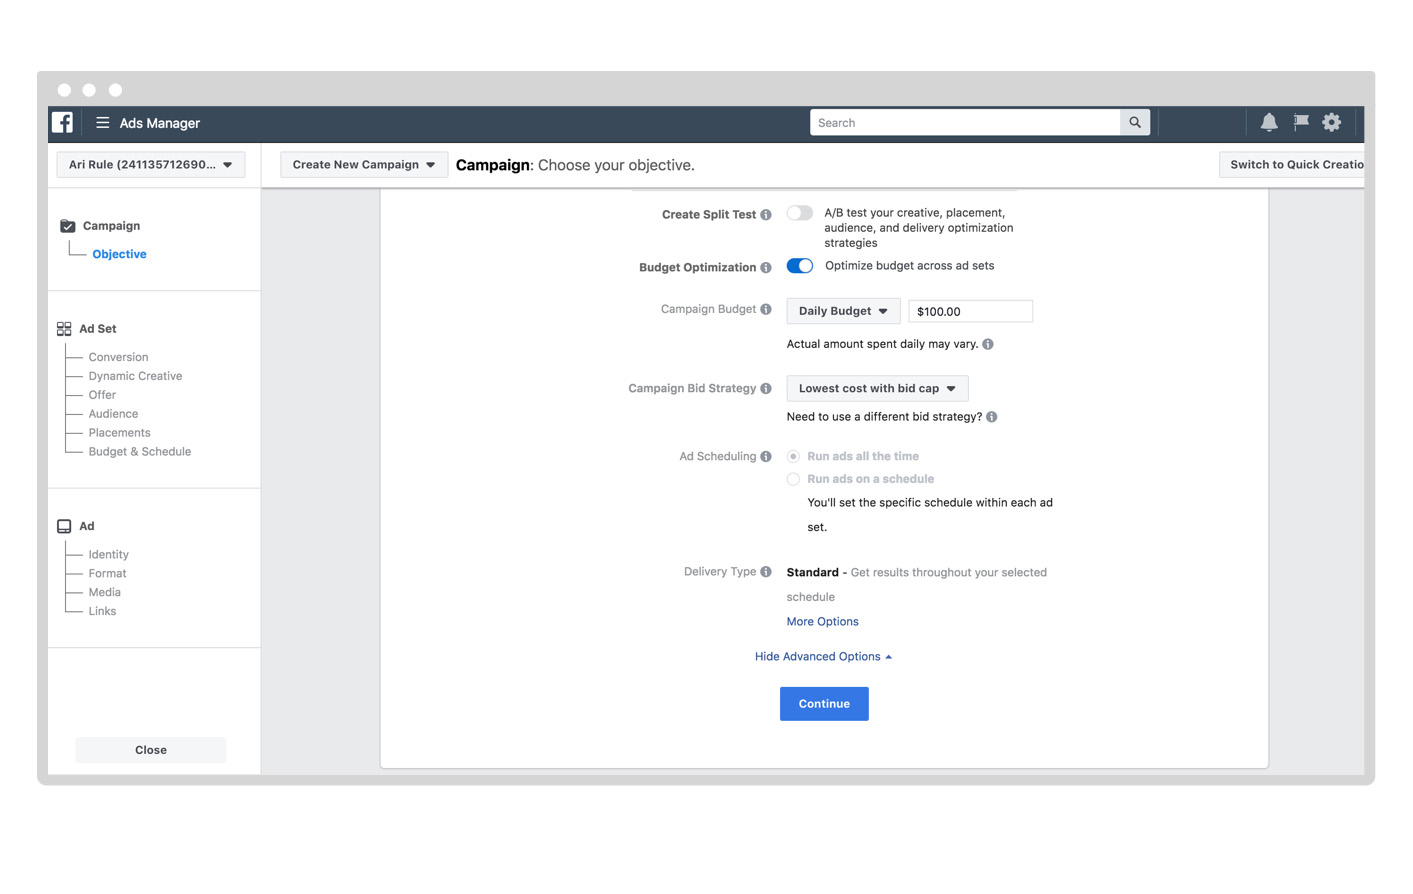
Task: Open Lowest cost with bid cap dropdown
Action: 876,388
